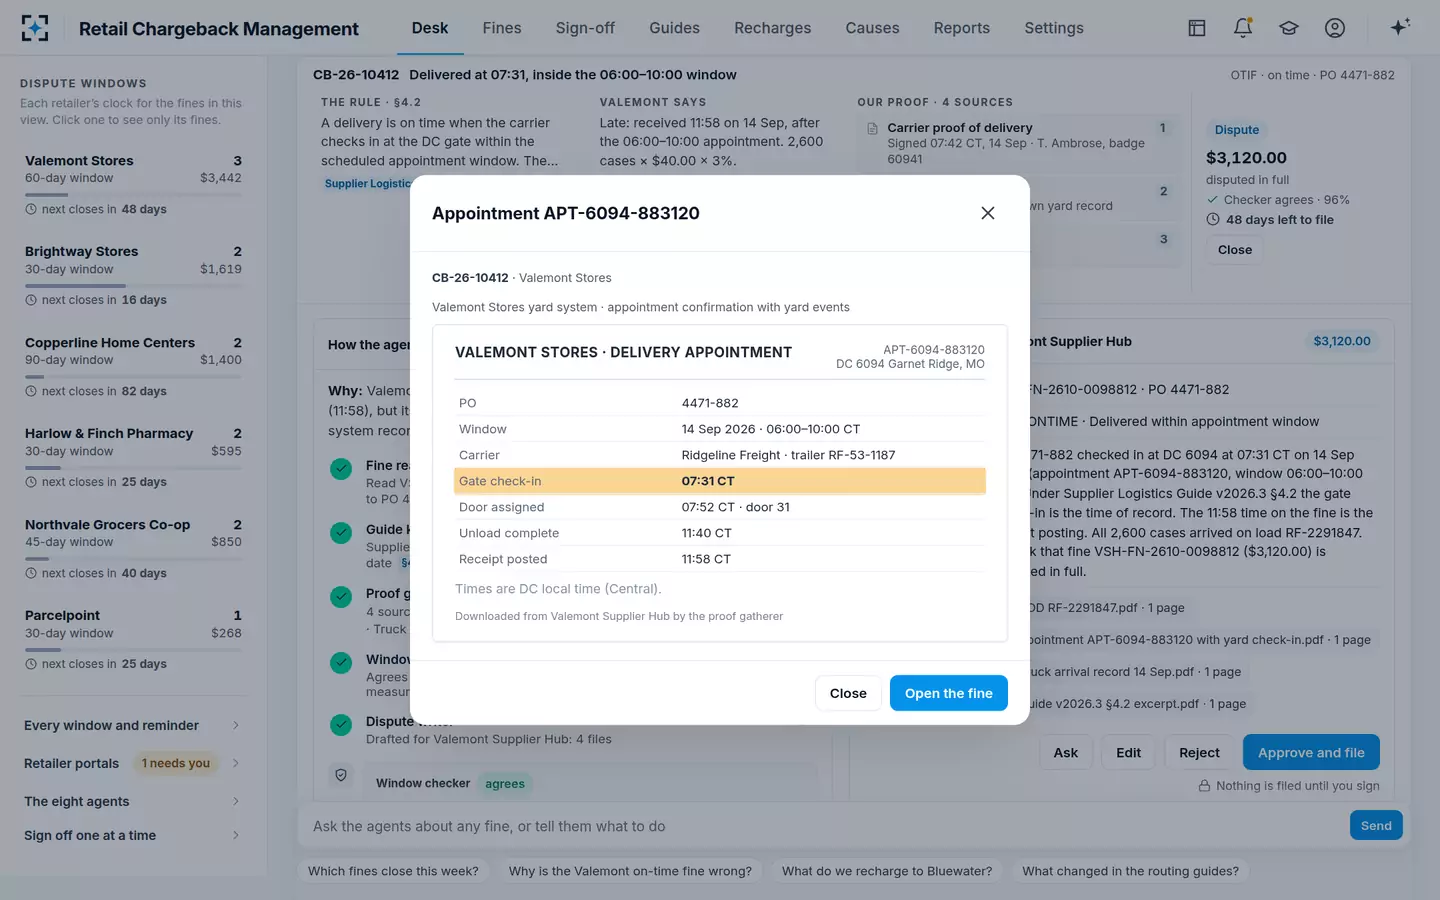1440x900 pixels.
Task: Switch to the Sign-off tab
Action: pyautogui.click(x=585, y=28)
